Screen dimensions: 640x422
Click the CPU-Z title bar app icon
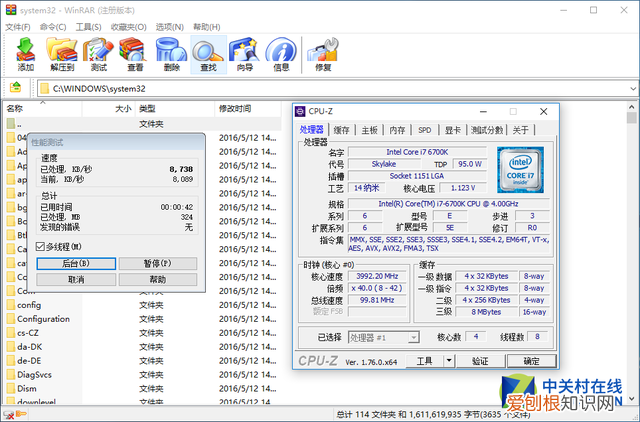[300, 111]
